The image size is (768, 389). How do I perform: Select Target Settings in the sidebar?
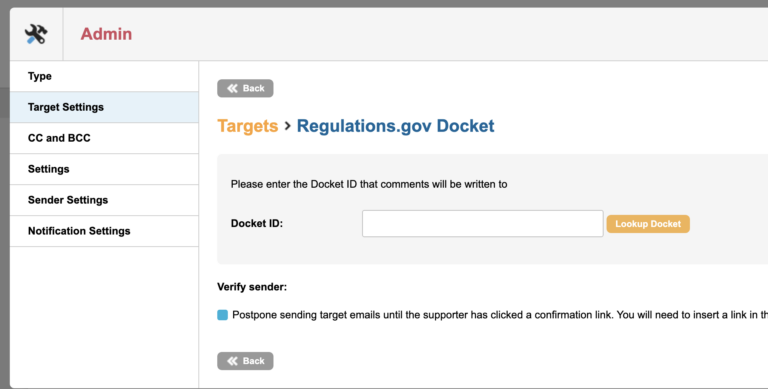[104, 107]
